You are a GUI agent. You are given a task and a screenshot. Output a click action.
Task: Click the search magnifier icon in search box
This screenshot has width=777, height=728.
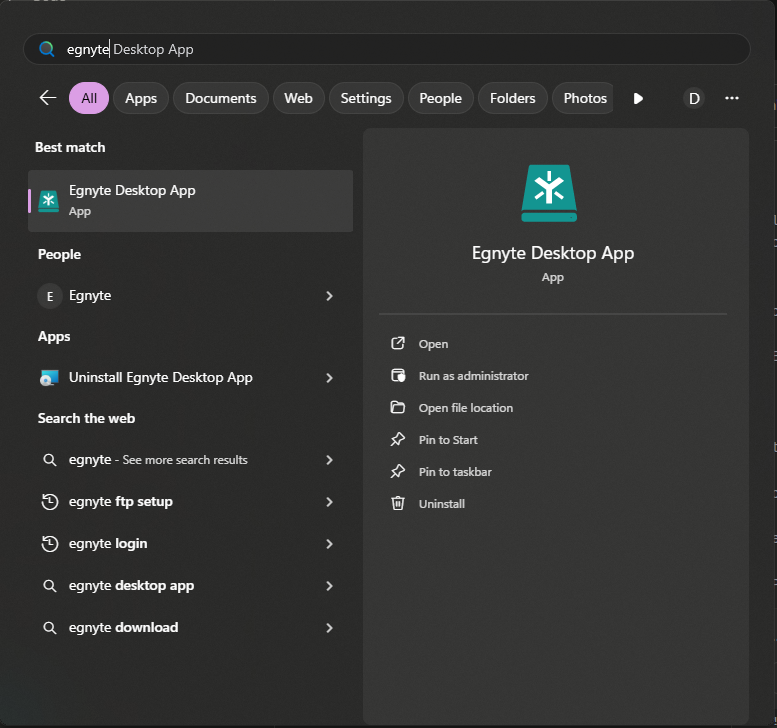click(x=47, y=49)
